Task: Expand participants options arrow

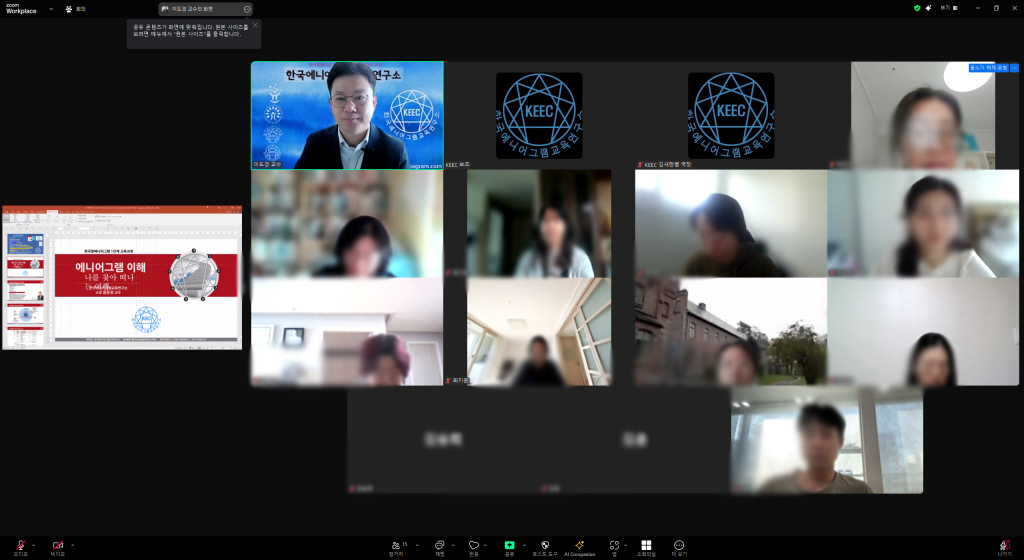Action: pos(417,545)
